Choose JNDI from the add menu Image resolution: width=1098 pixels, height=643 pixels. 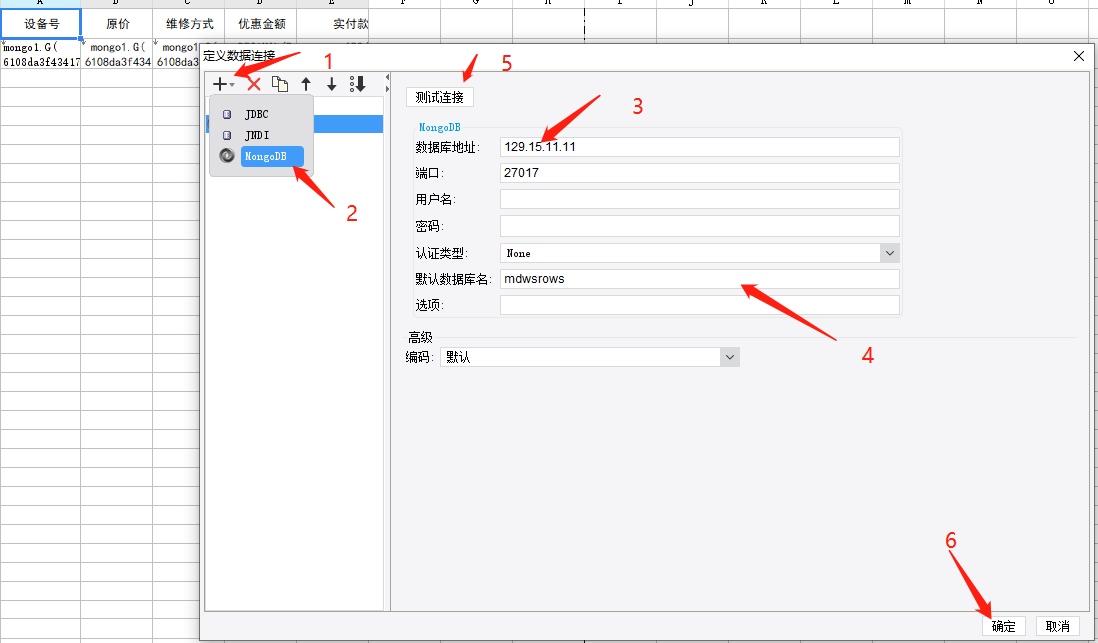pos(256,135)
